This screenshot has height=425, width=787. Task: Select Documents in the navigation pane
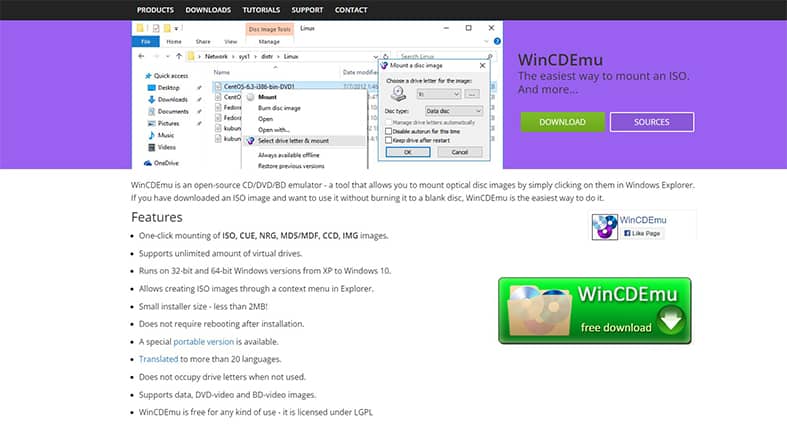click(x=173, y=111)
